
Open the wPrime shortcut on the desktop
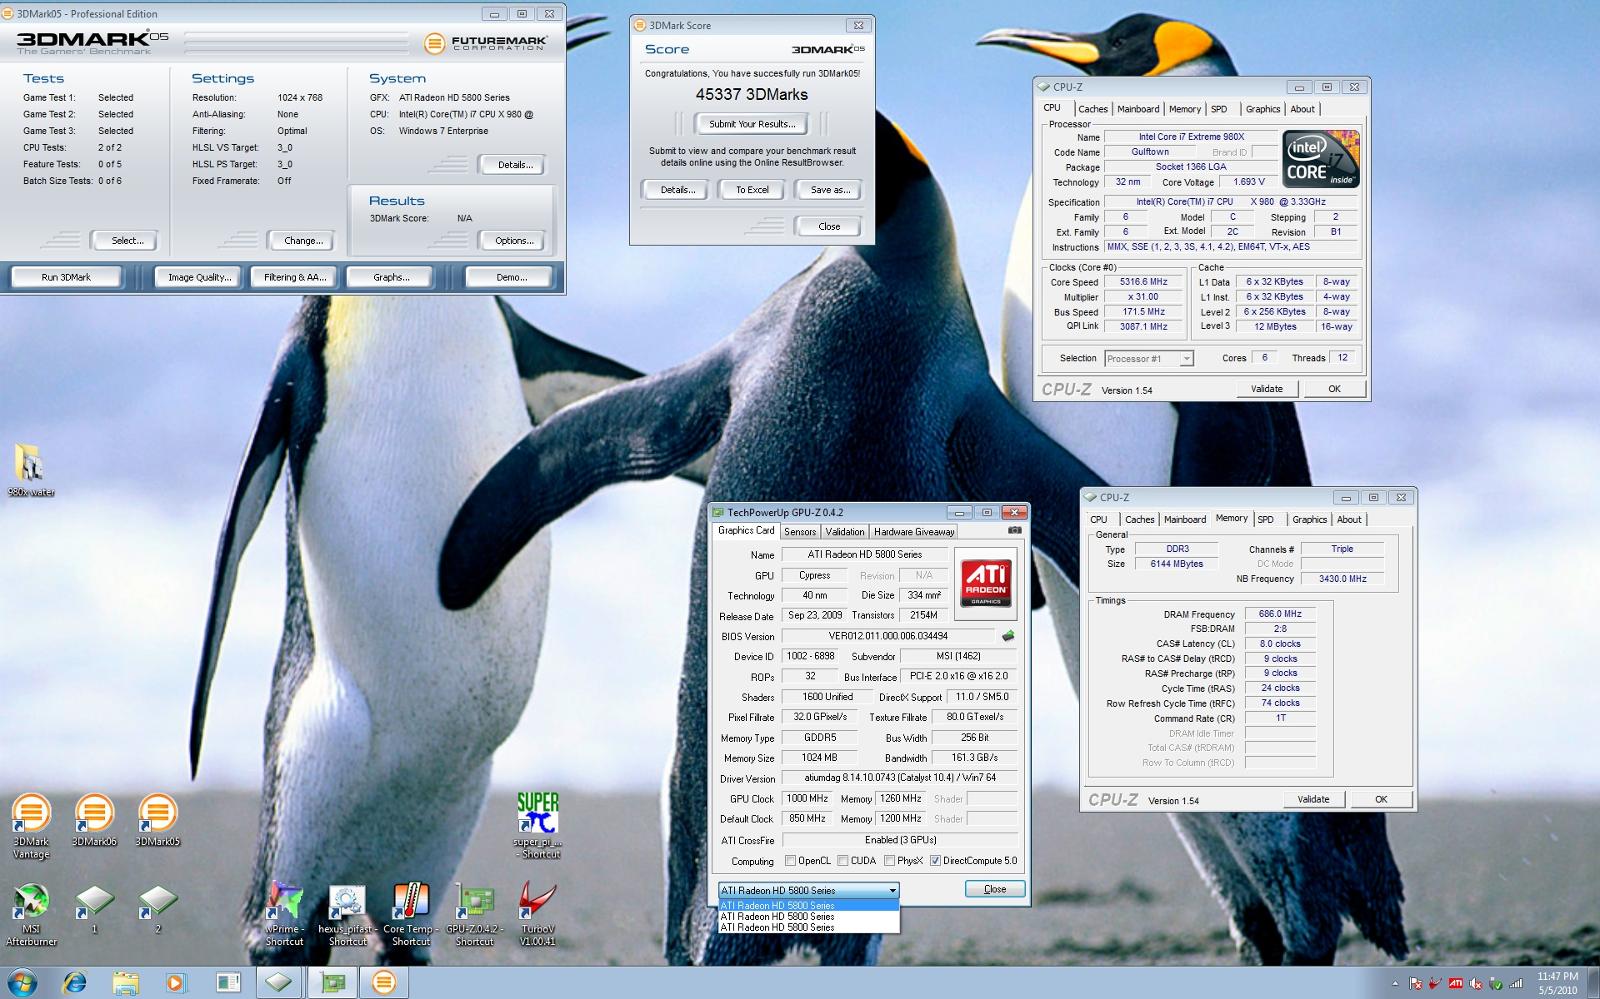(x=284, y=914)
